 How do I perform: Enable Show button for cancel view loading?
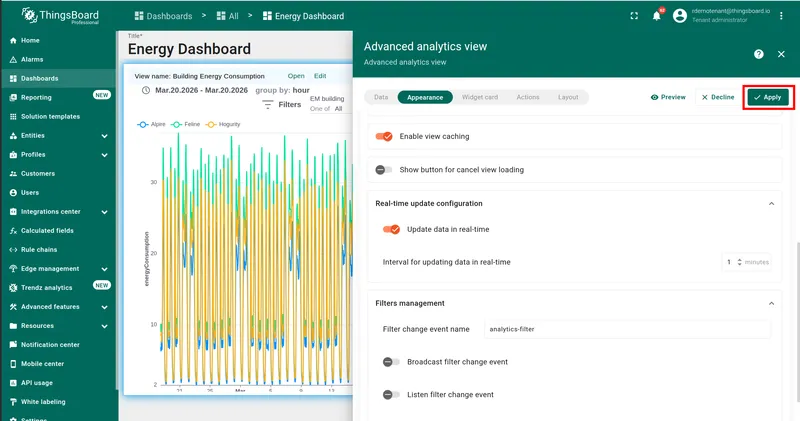(x=384, y=170)
